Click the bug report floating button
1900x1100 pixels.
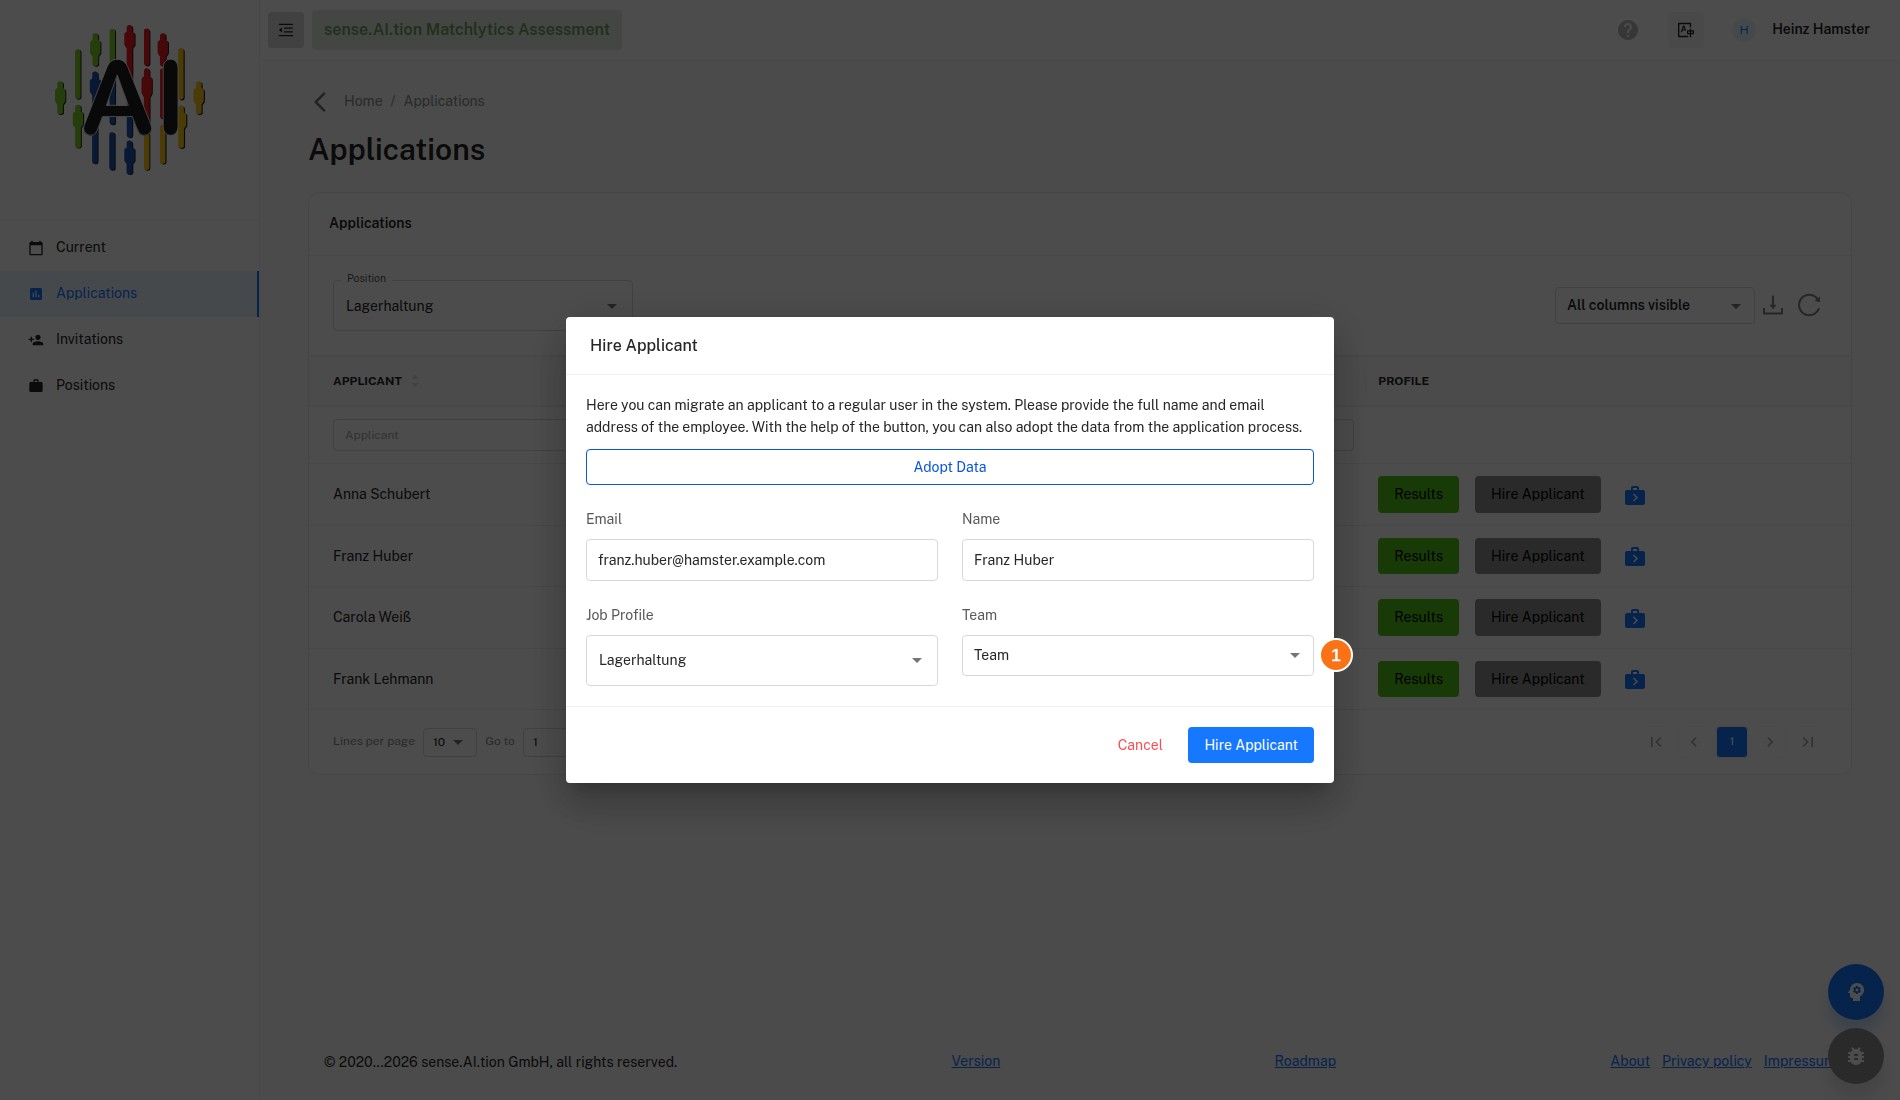pos(1856,1056)
